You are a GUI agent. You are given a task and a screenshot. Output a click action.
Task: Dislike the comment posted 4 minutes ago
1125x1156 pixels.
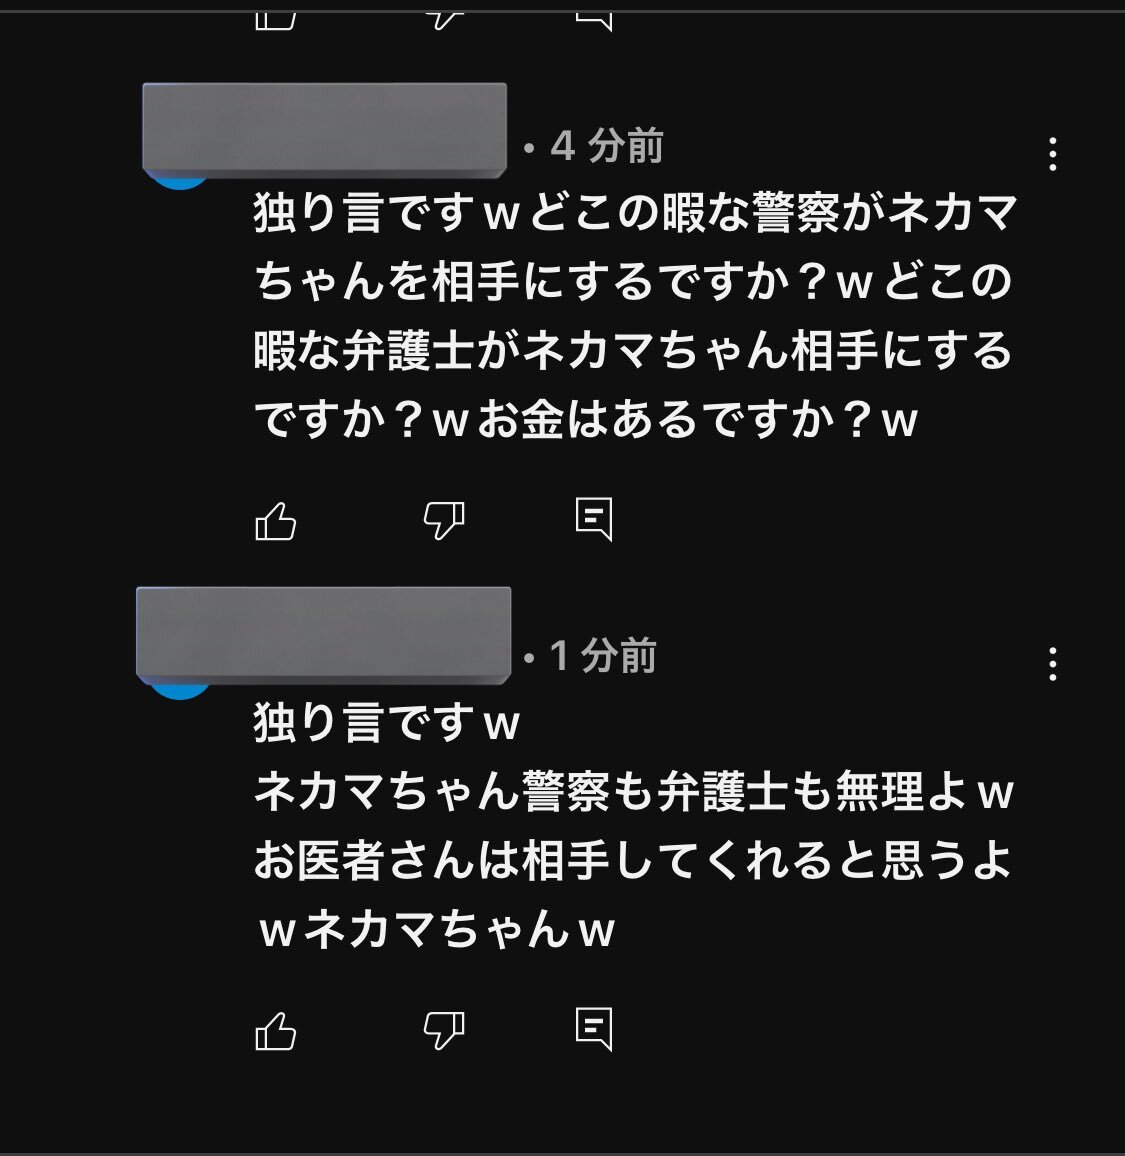[444, 520]
